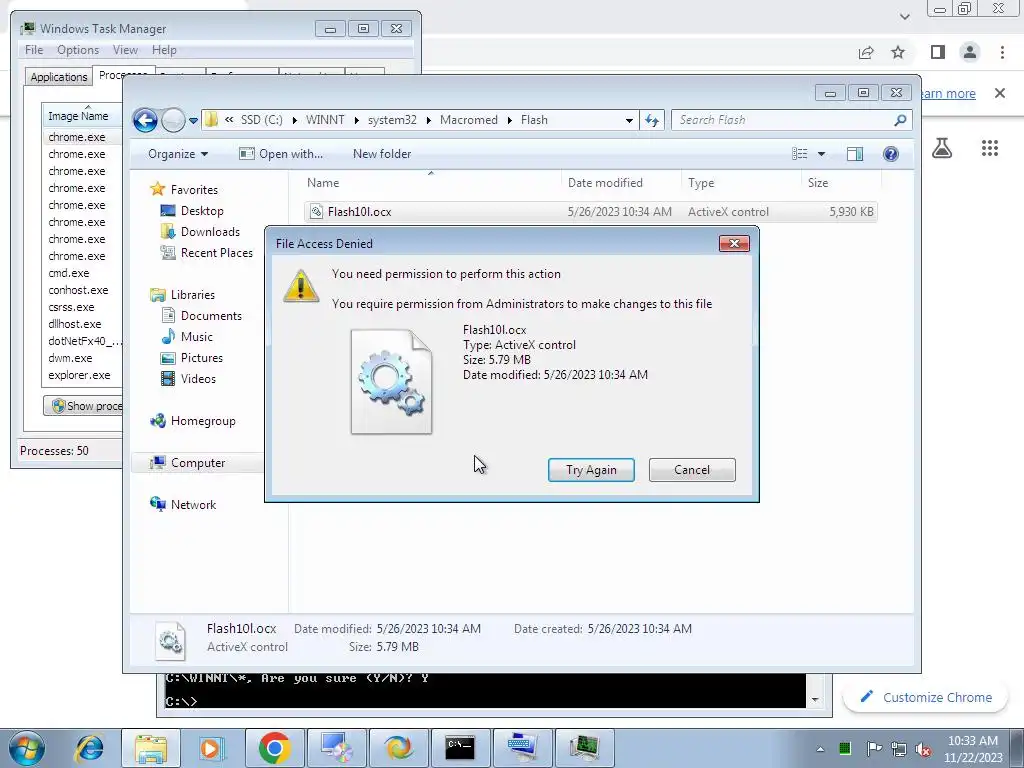
Task: Sort by Type column header
Action: 741,183
